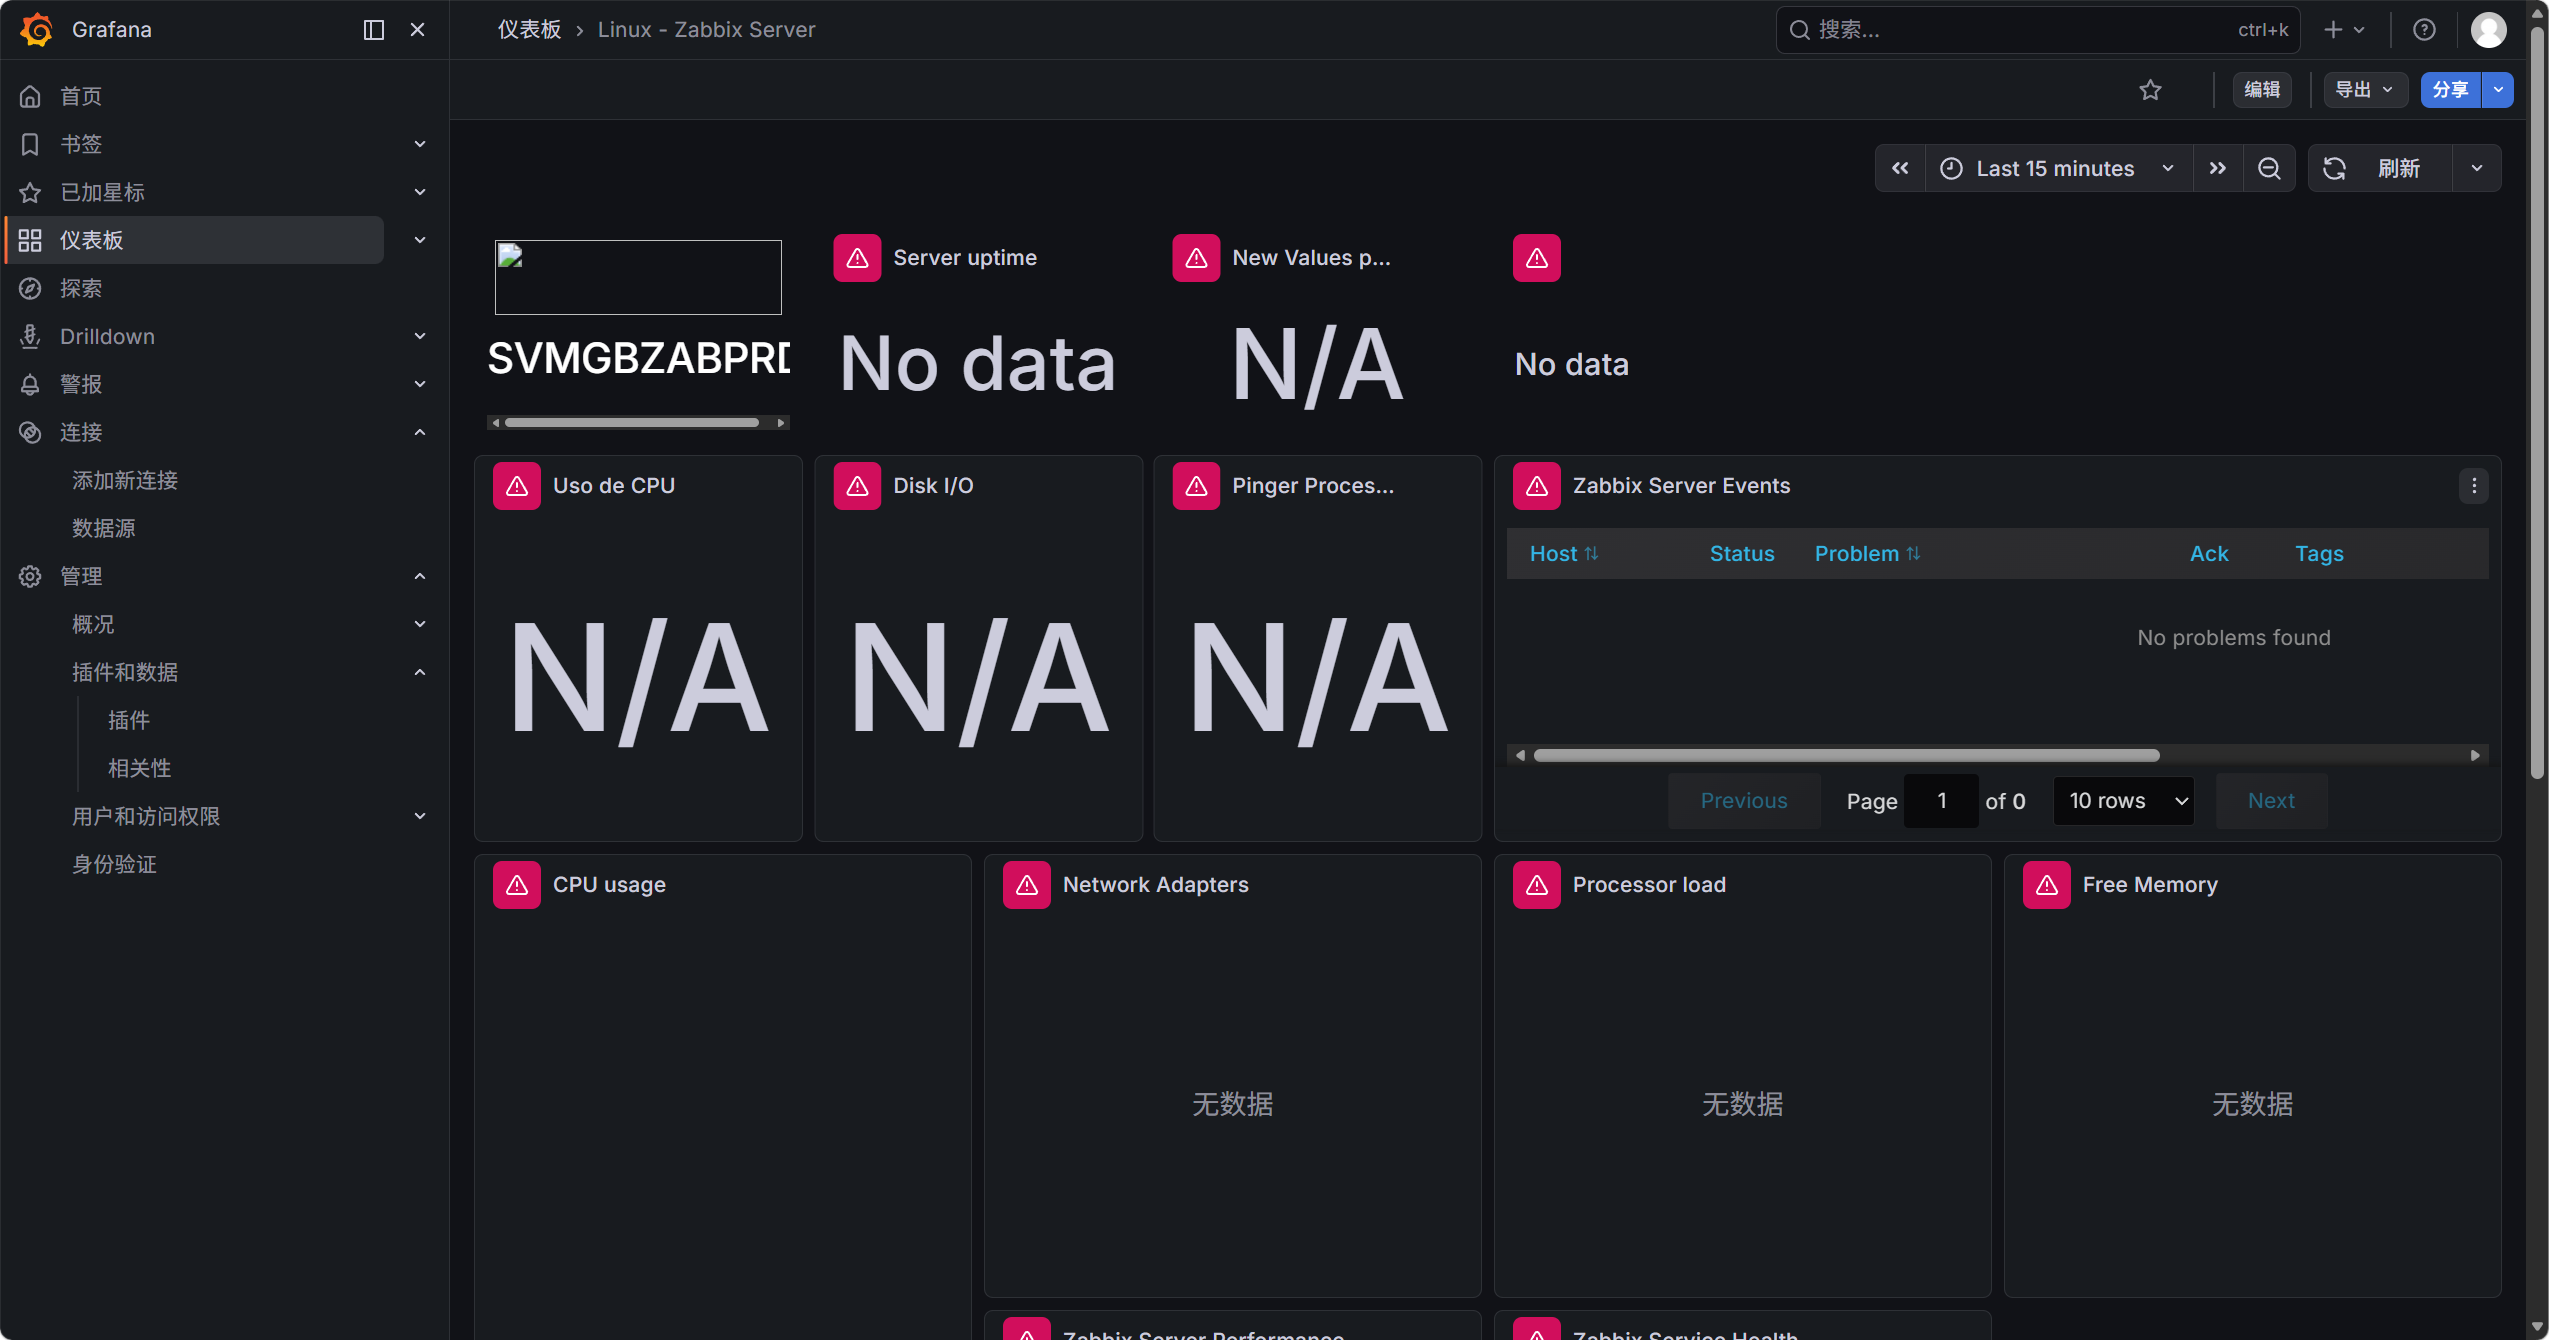Viewport: 2549px width, 1340px height.
Task: Click the New Values panel warning icon
Action: coord(1196,258)
